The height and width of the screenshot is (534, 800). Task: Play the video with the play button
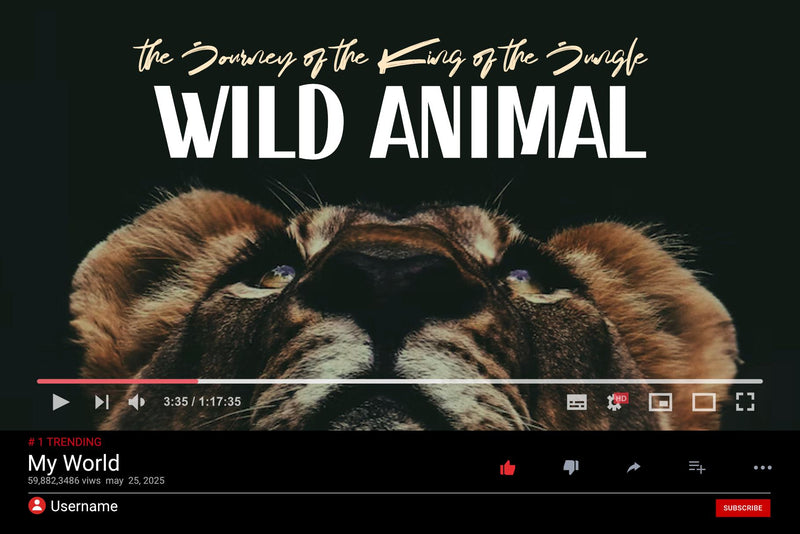[x=61, y=402]
